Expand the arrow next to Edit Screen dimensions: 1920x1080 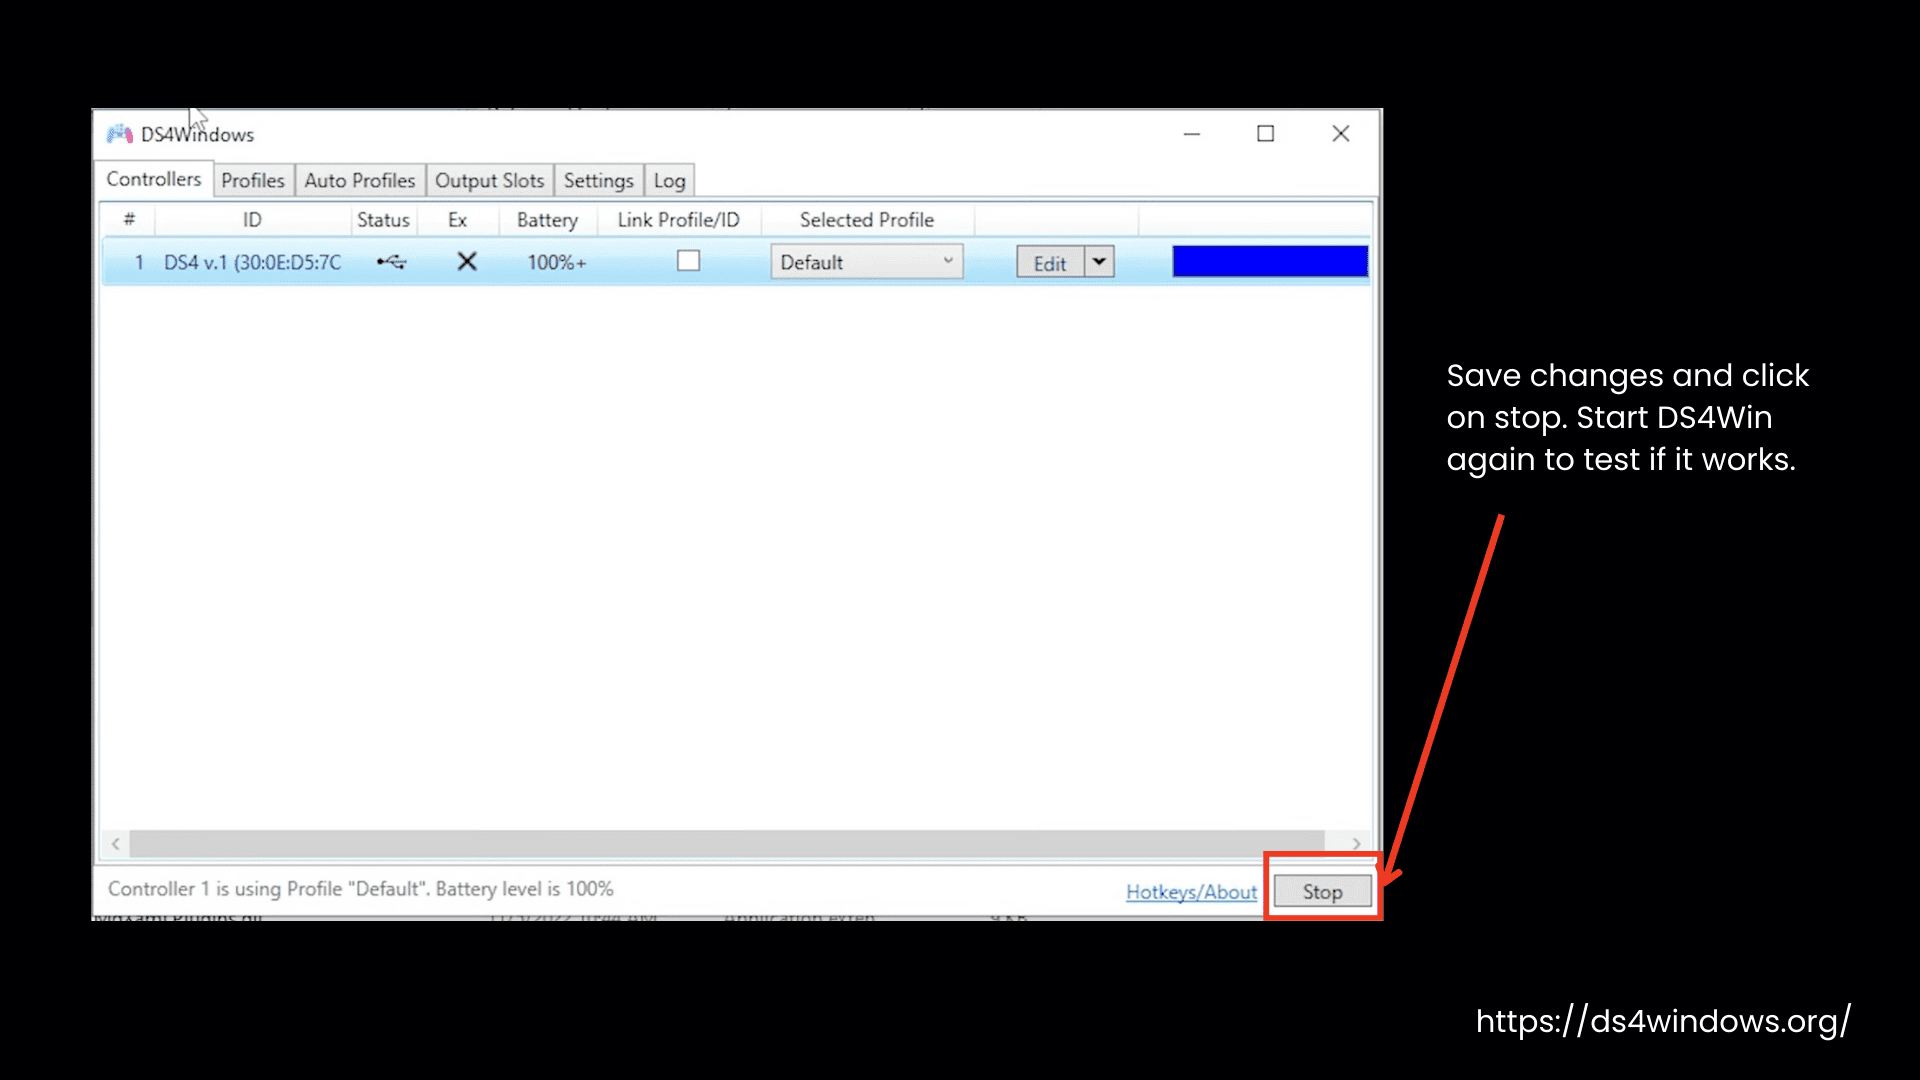coord(1099,262)
